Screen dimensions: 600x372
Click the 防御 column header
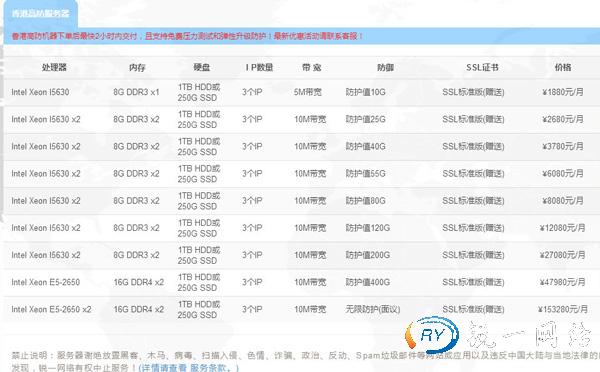tap(385, 67)
